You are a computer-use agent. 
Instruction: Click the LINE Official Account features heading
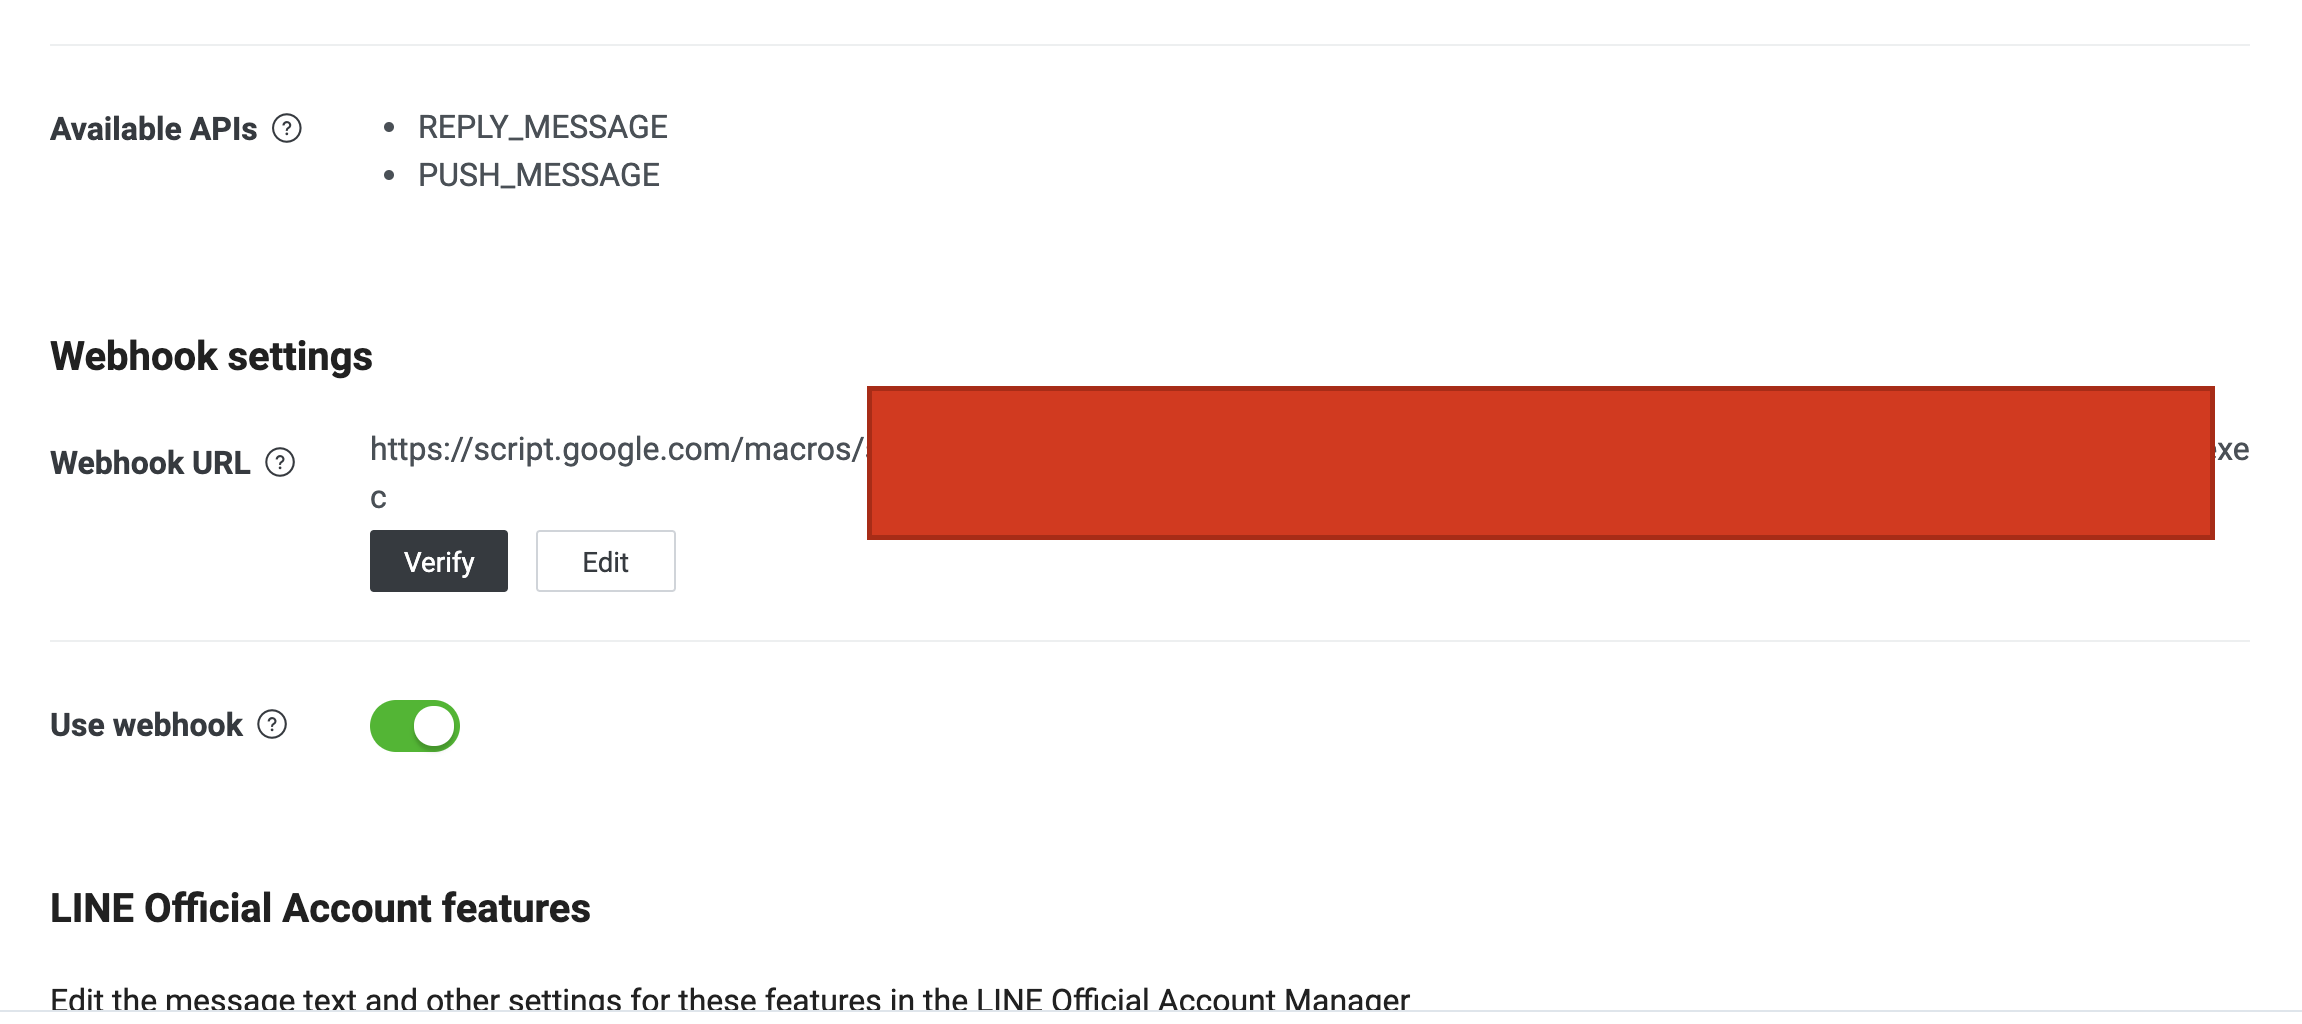(x=321, y=907)
